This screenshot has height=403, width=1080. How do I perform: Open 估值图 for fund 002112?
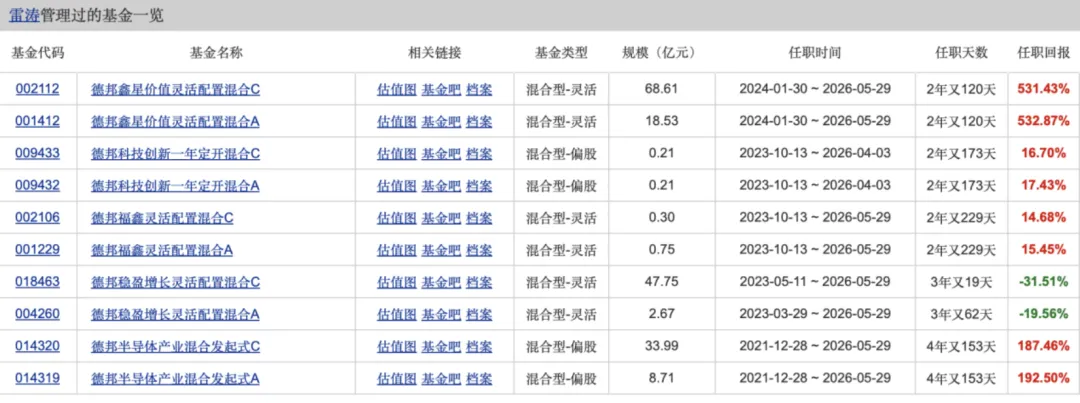[397, 89]
